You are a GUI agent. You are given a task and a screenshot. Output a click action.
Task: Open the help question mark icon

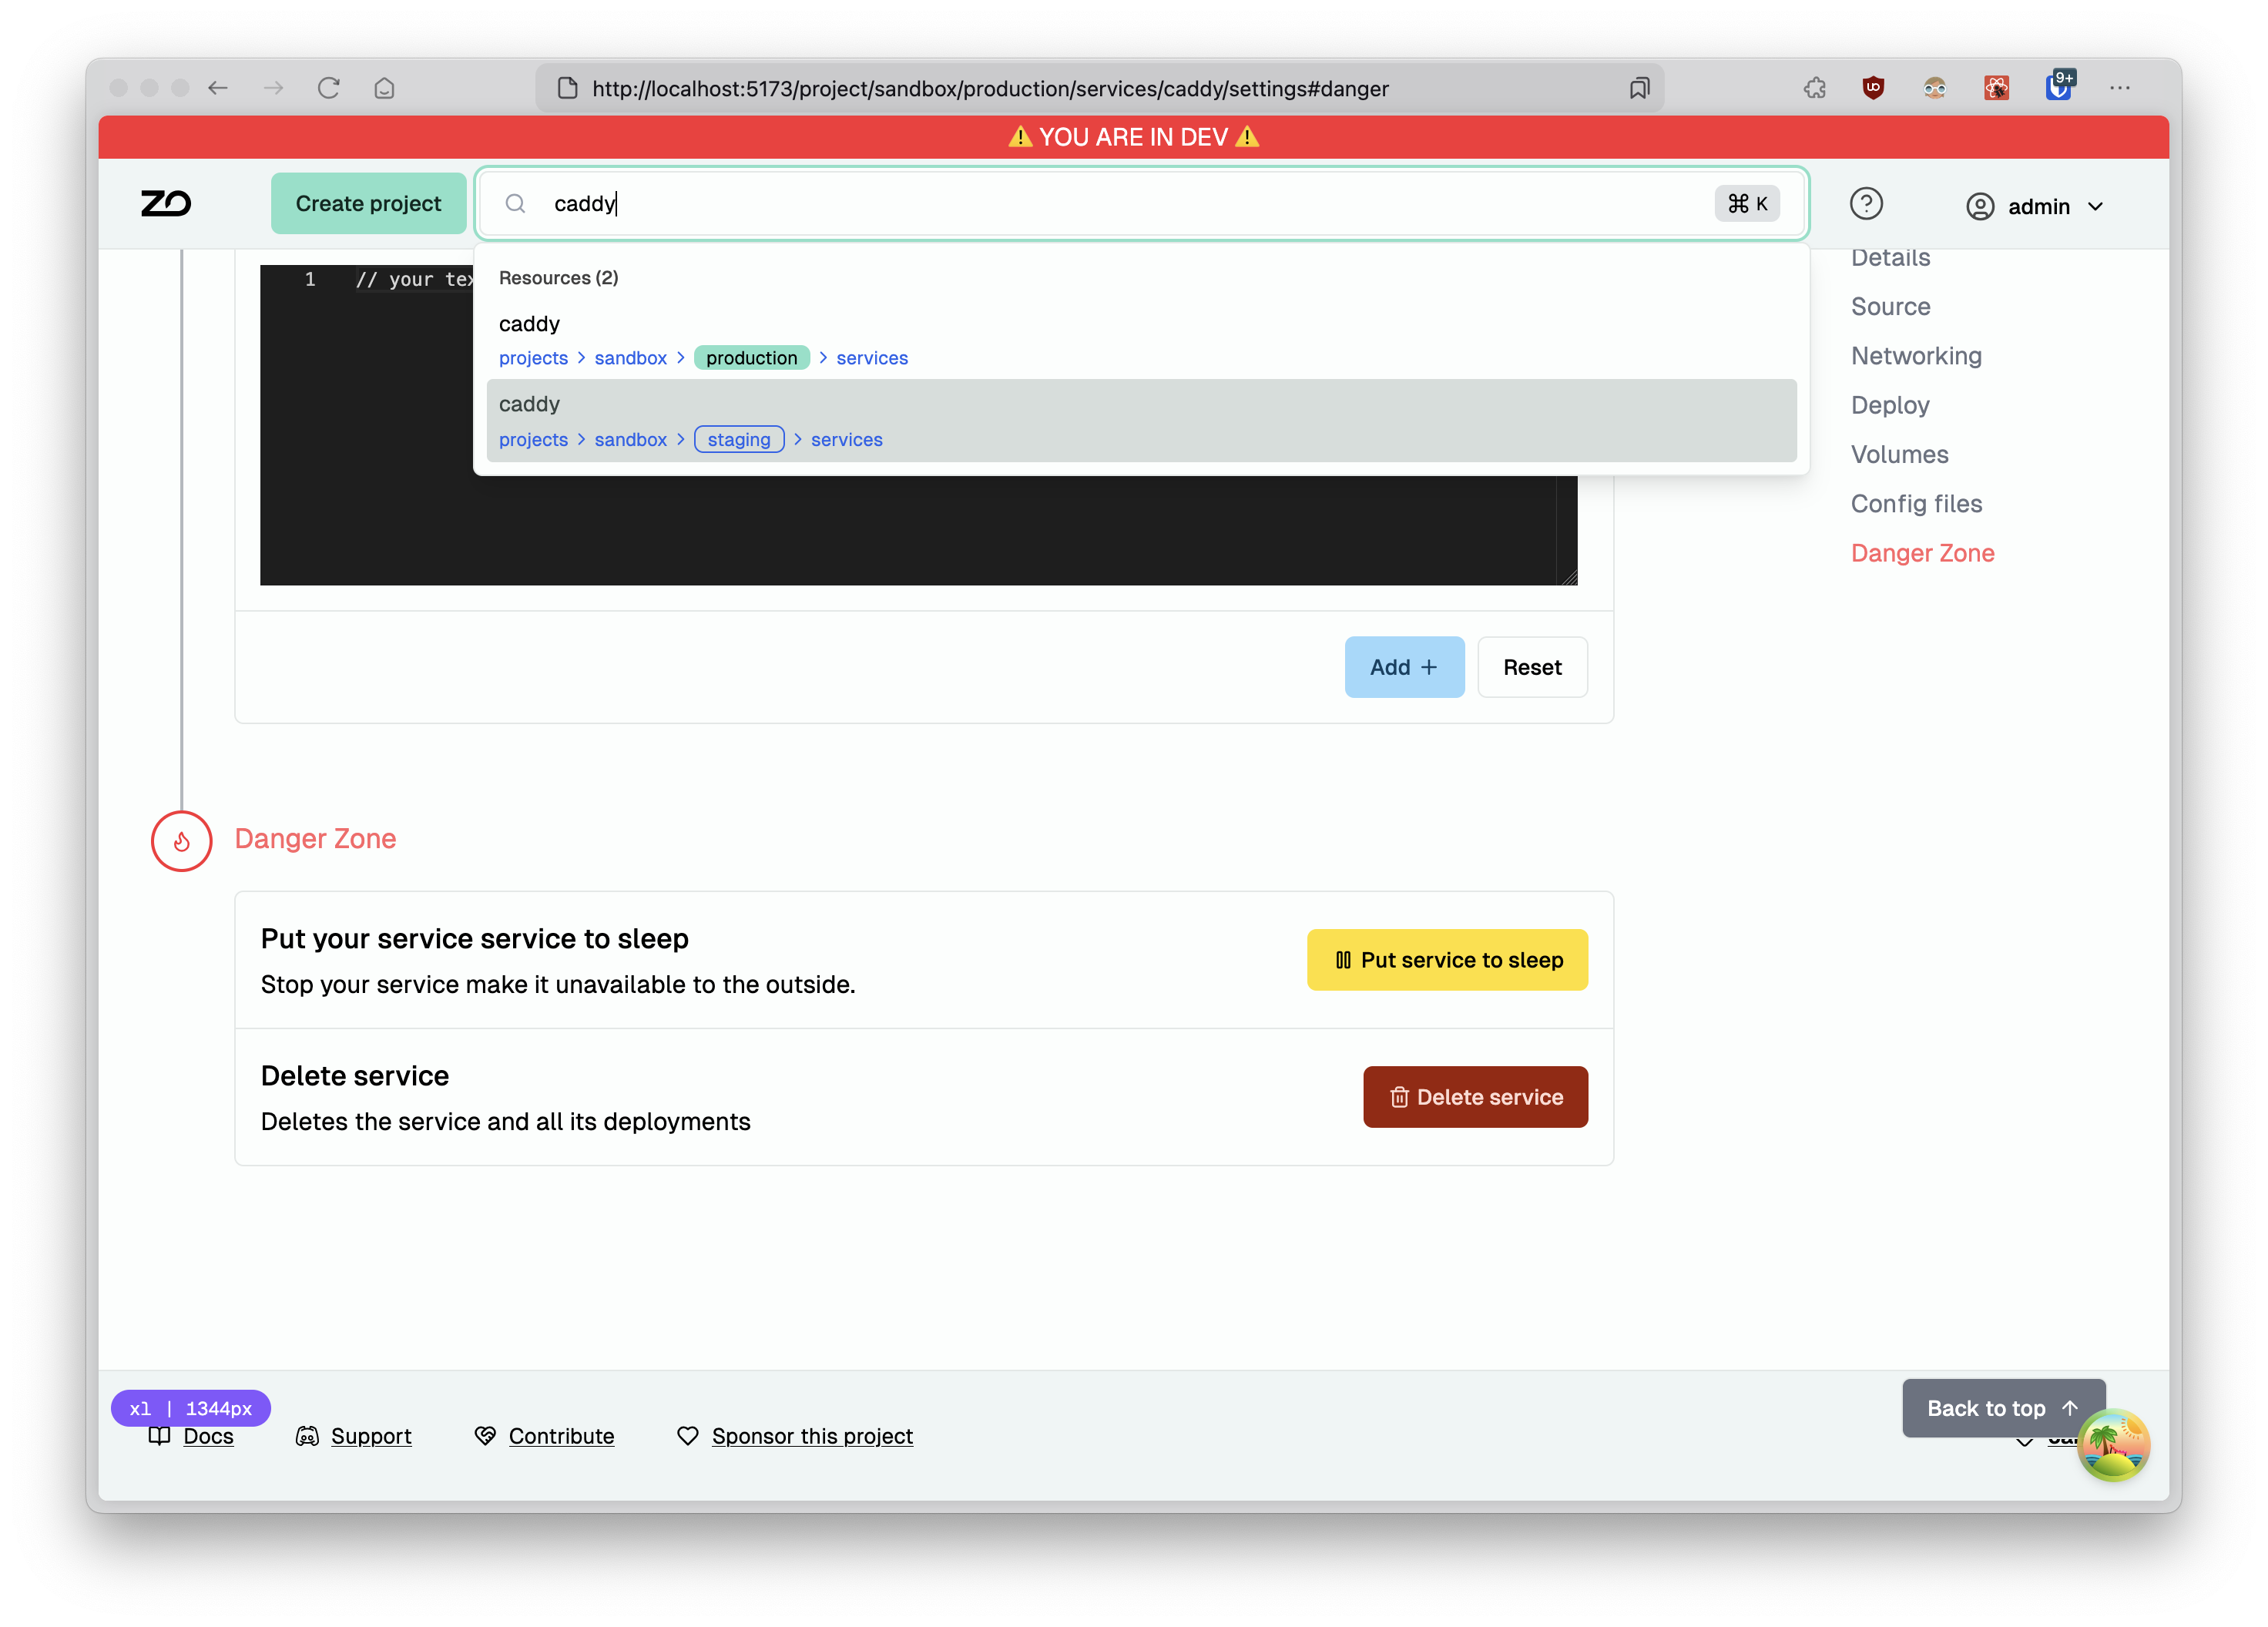click(x=1865, y=204)
